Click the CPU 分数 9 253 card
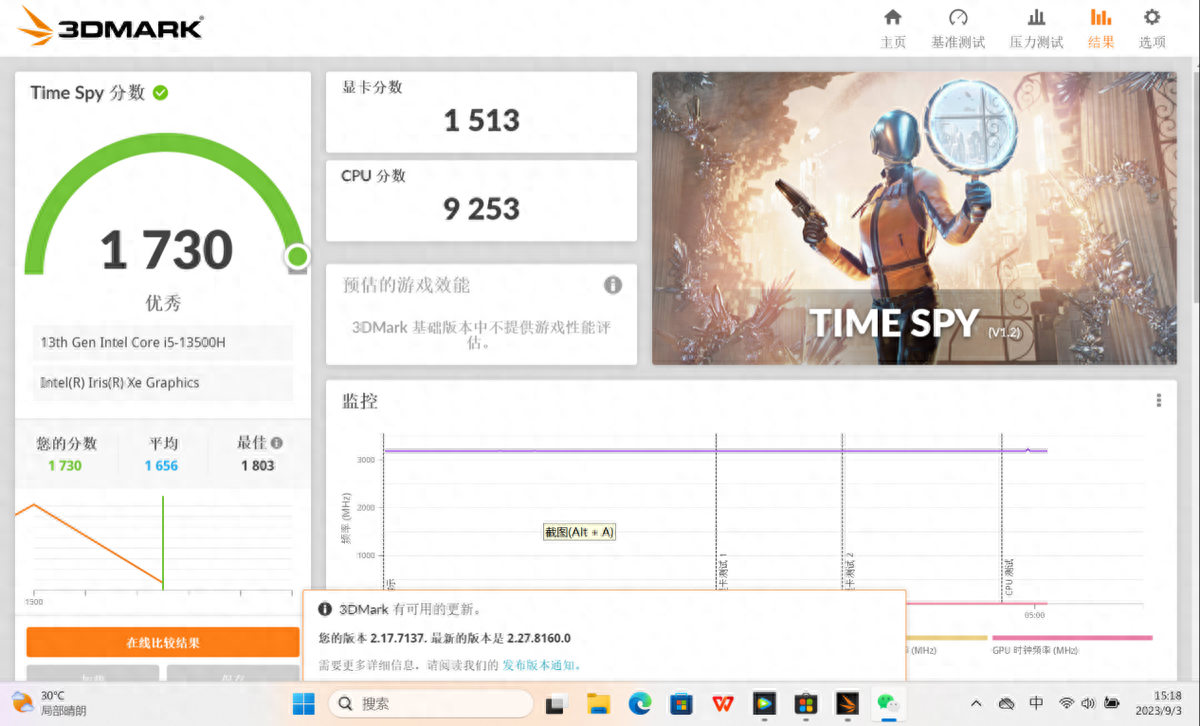 point(481,200)
